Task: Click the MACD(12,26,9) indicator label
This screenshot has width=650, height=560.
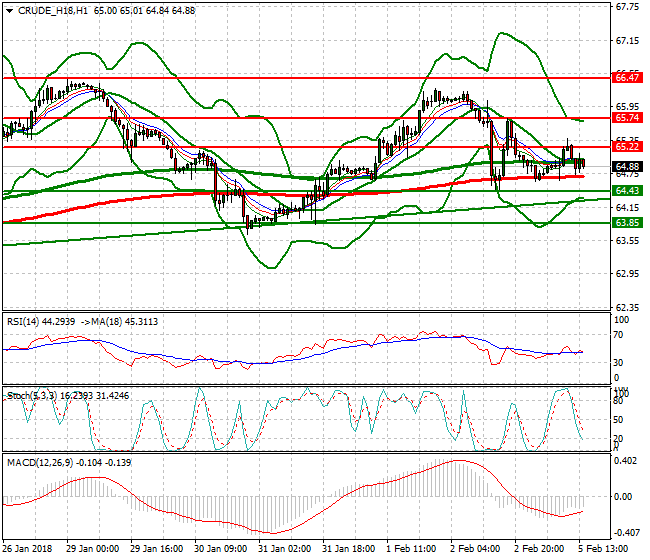Action: point(40,463)
